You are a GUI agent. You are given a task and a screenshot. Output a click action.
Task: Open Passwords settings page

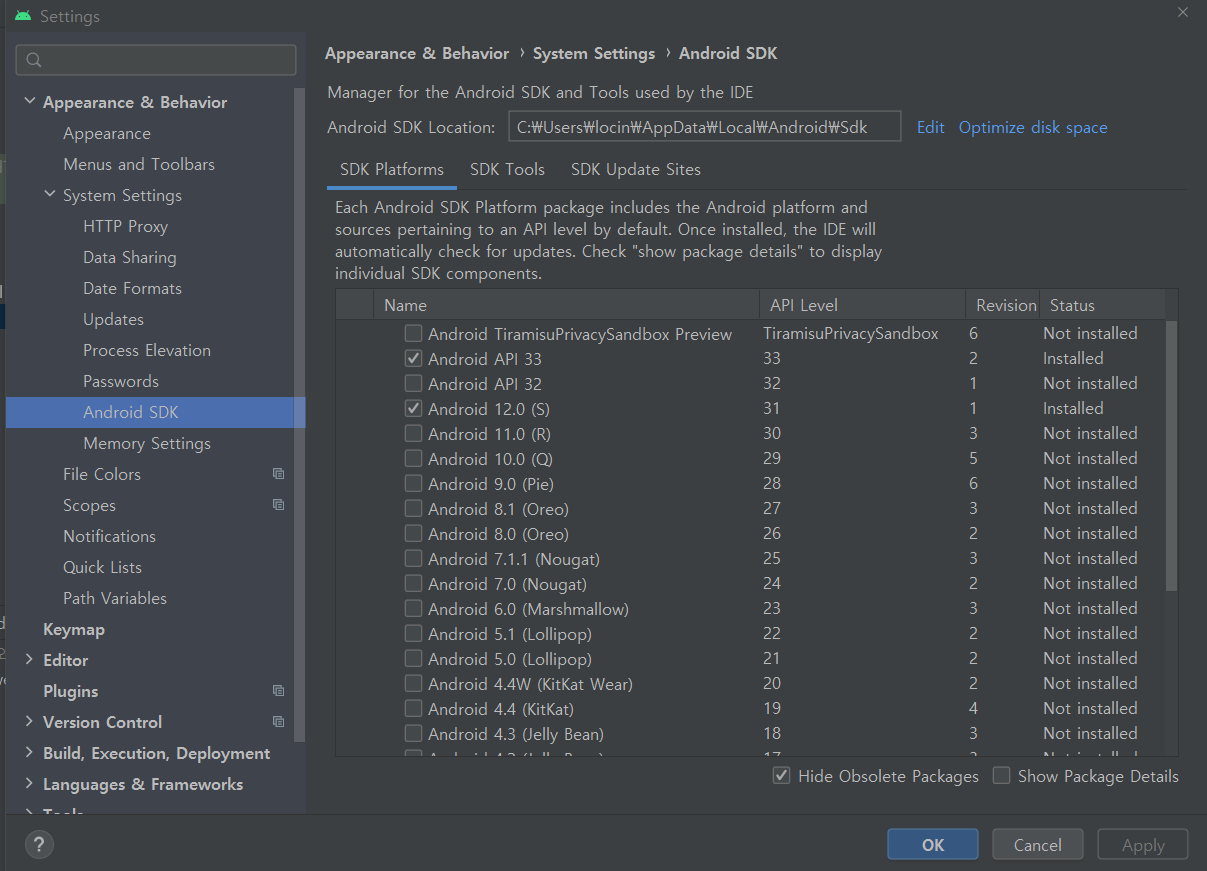click(121, 381)
